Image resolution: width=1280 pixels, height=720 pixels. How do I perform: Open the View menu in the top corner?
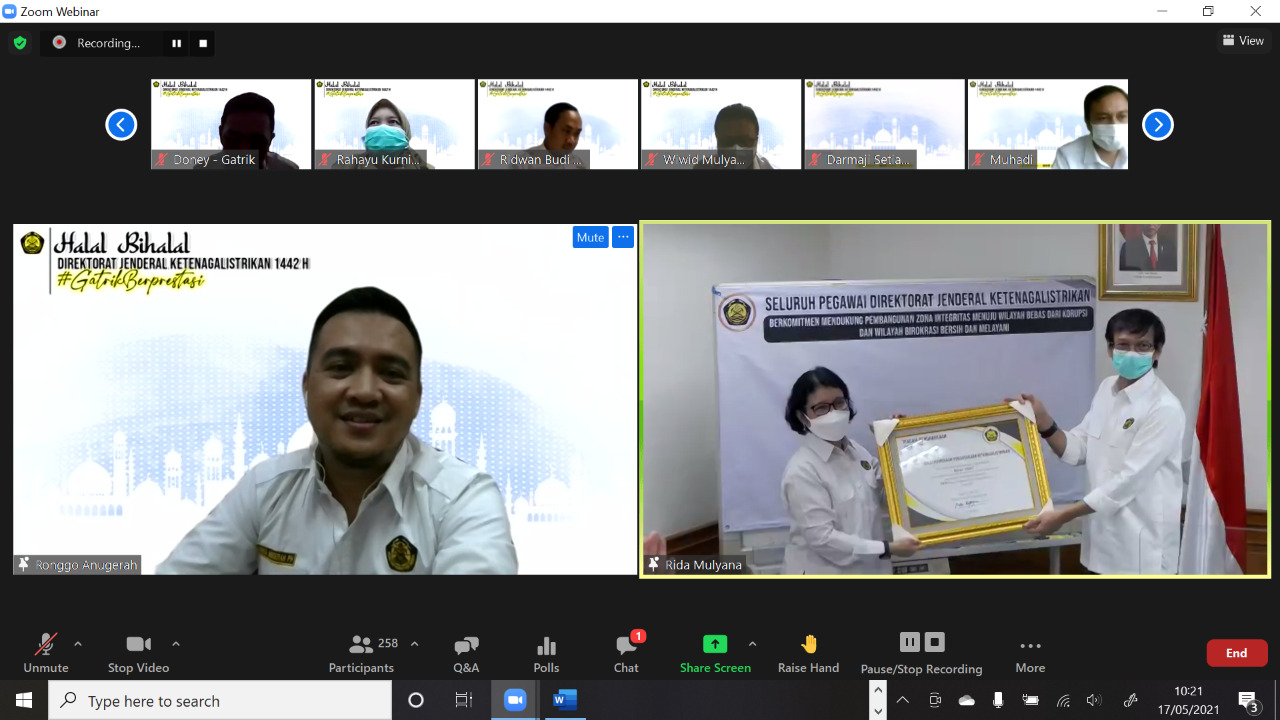[x=1244, y=40]
